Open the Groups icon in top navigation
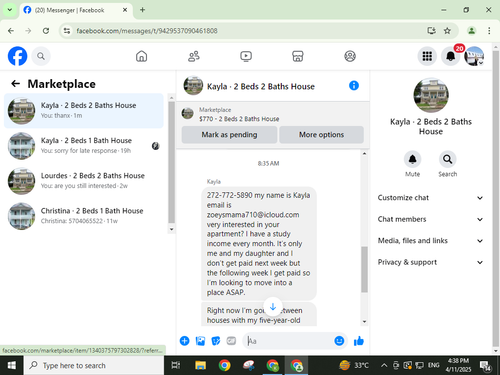The width and height of the screenshot is (500, 375). point(350,56)
